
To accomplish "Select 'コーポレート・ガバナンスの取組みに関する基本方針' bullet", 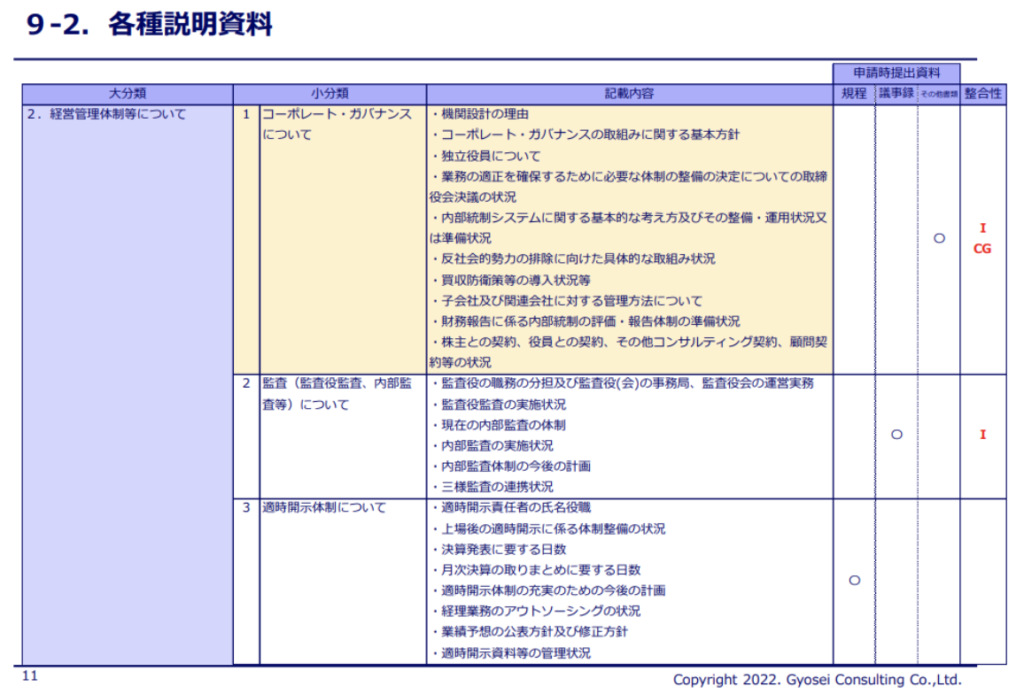I will [585, 134].
